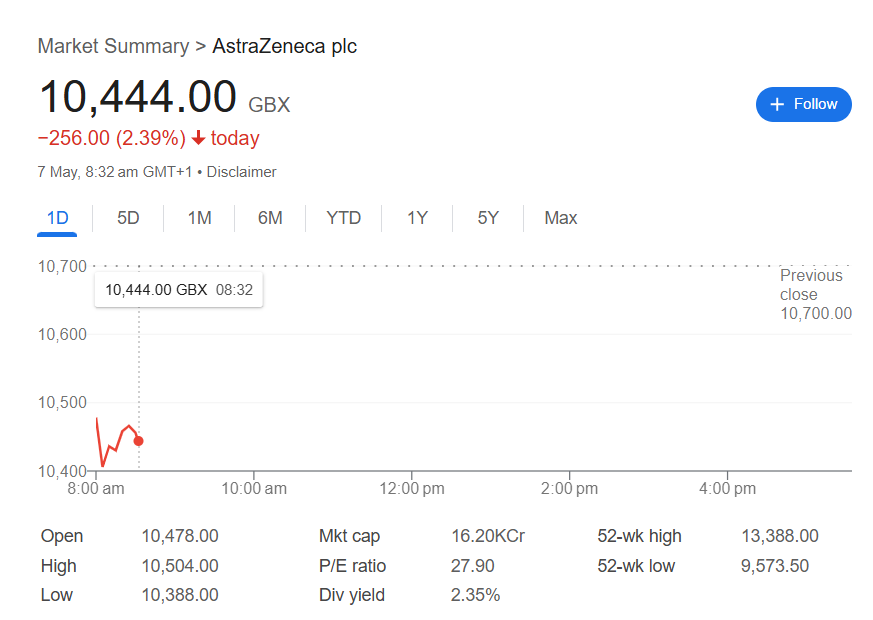
Task: Show the YTD chart view
Action: pos(344,218)
